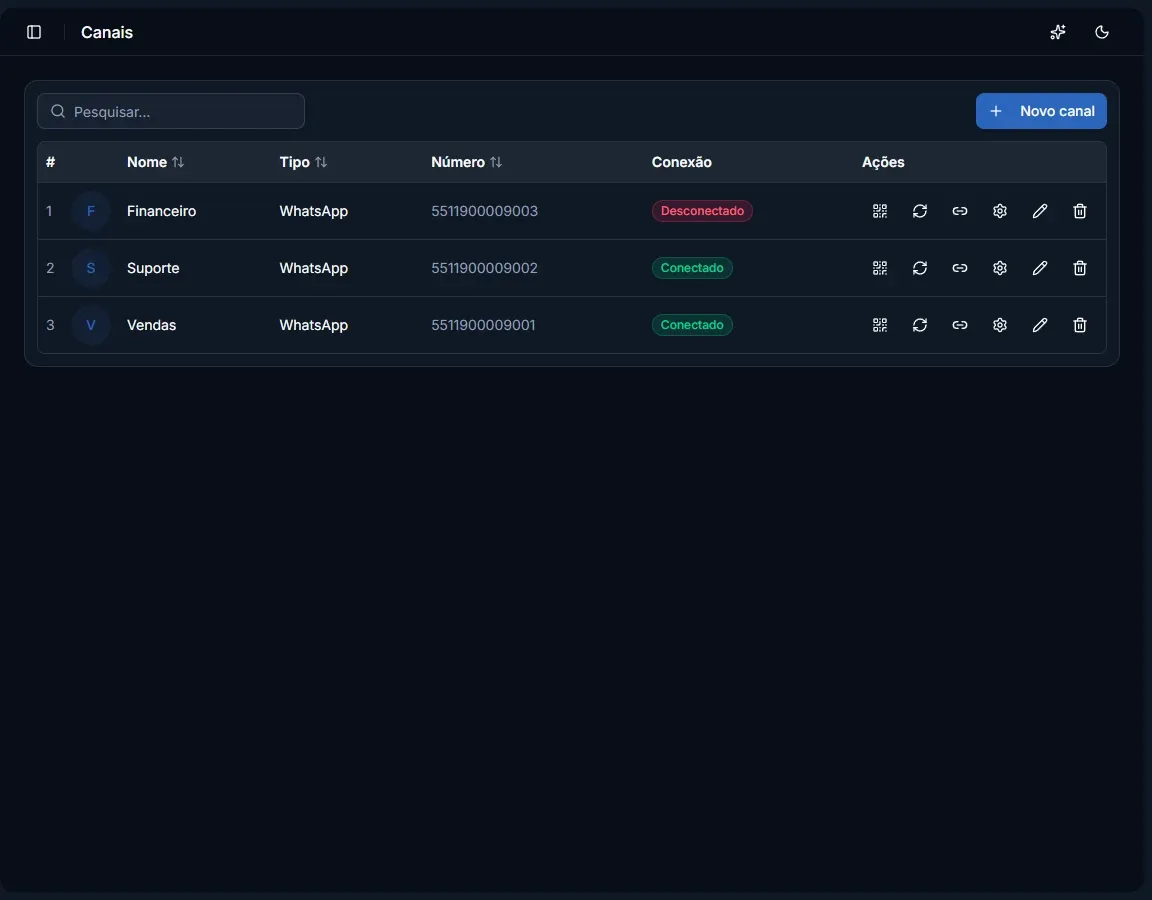Click the Desconectado status badge
Viewport: 1152px width, 900px height.
click(702, 211)
